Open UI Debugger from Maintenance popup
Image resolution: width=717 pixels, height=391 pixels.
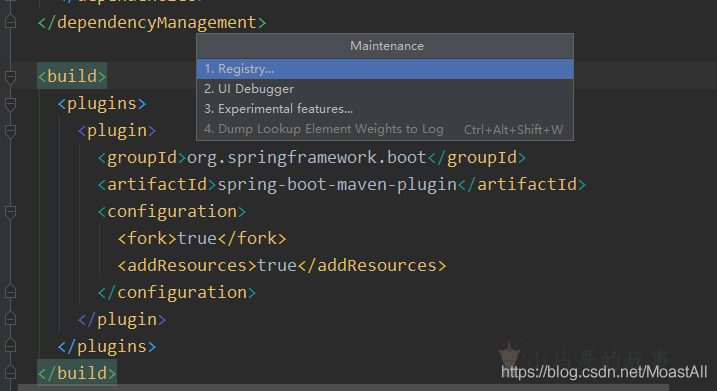[x=385, y=89]
